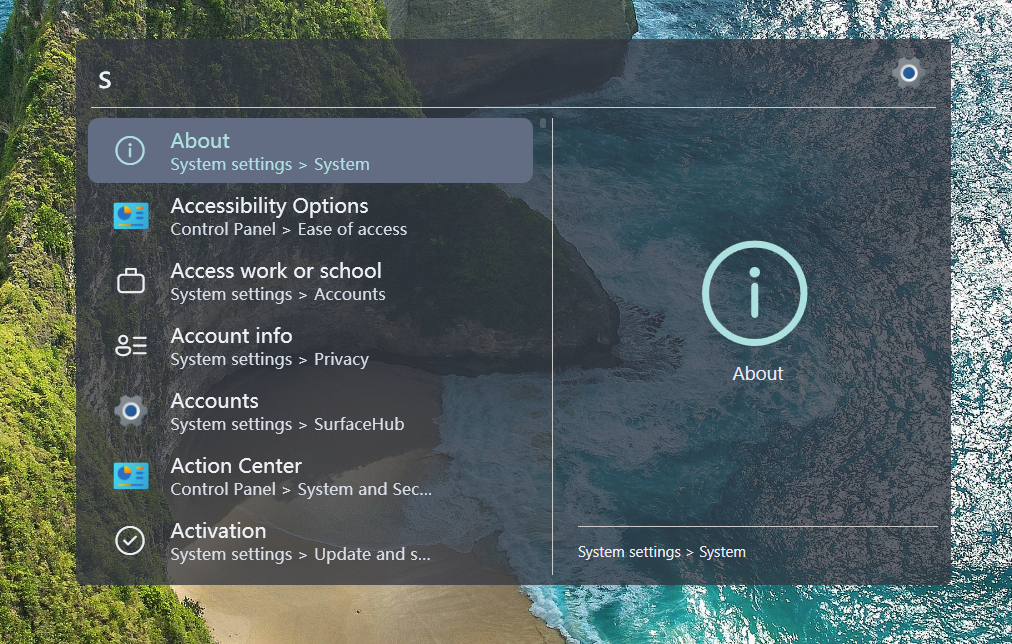Click 'Control Panel > System and Sec...' subtitle
Image resolution: width=1012 pixels, height=644 pixels.
[x=301, y=489]
